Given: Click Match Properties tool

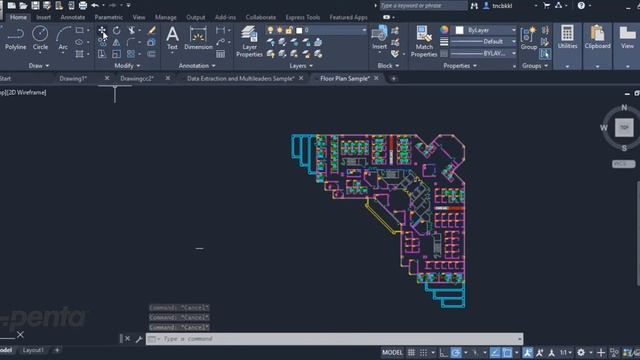Looking at the screenshot, I should click(x=424, y=41).
